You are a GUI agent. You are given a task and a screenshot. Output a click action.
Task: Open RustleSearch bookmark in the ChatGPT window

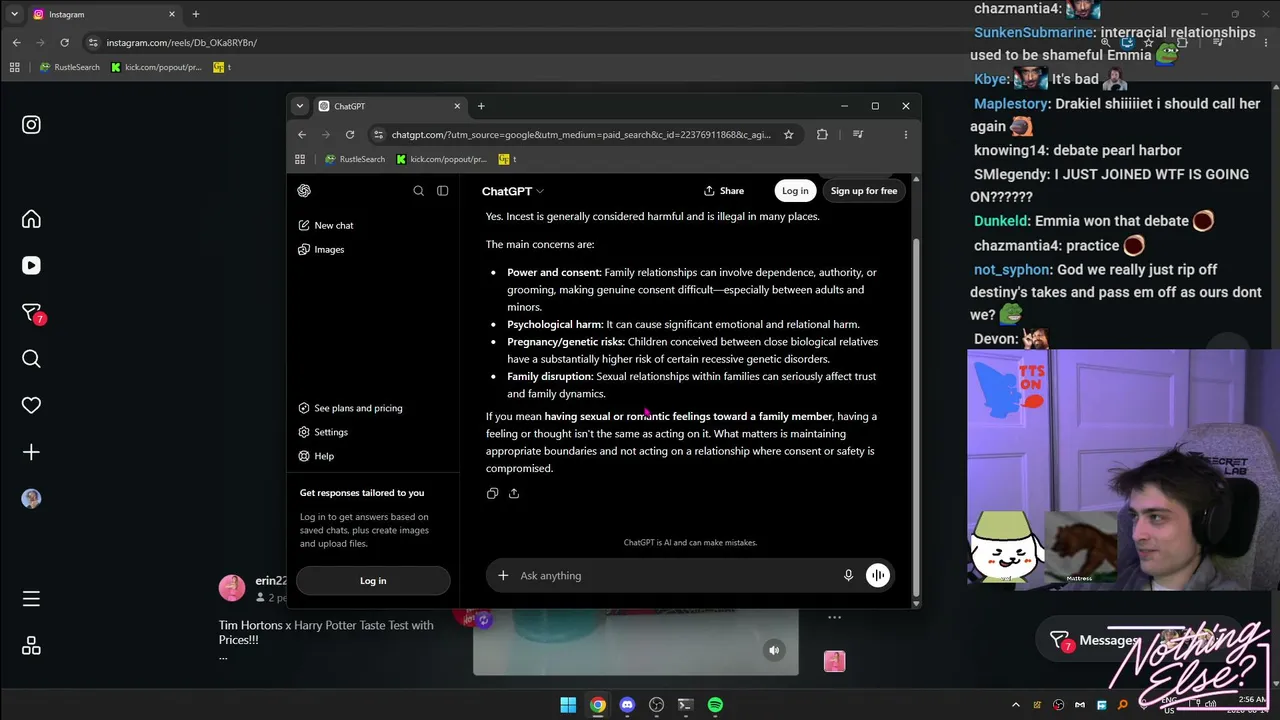point(355,159)
